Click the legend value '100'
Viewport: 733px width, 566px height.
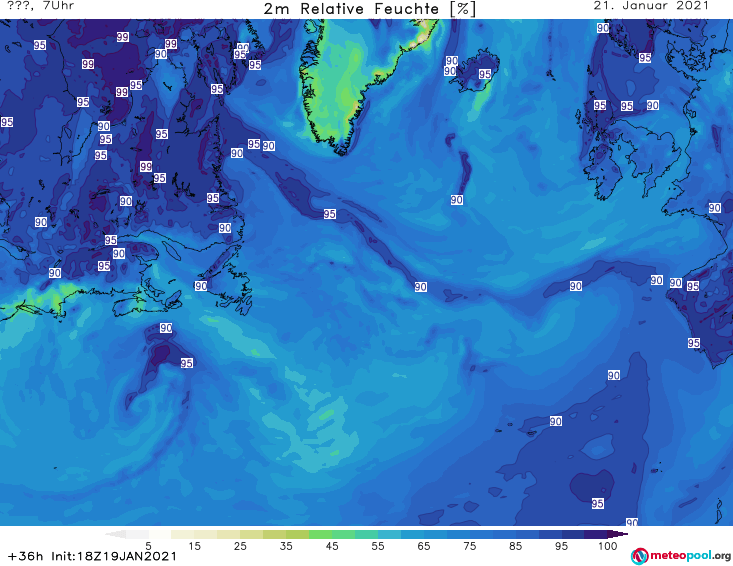tap(608, 545)
